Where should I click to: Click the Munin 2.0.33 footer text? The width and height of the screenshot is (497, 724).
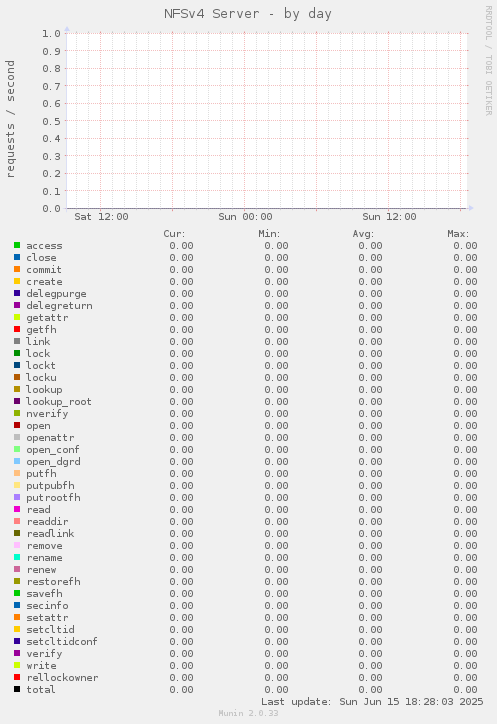248,713
